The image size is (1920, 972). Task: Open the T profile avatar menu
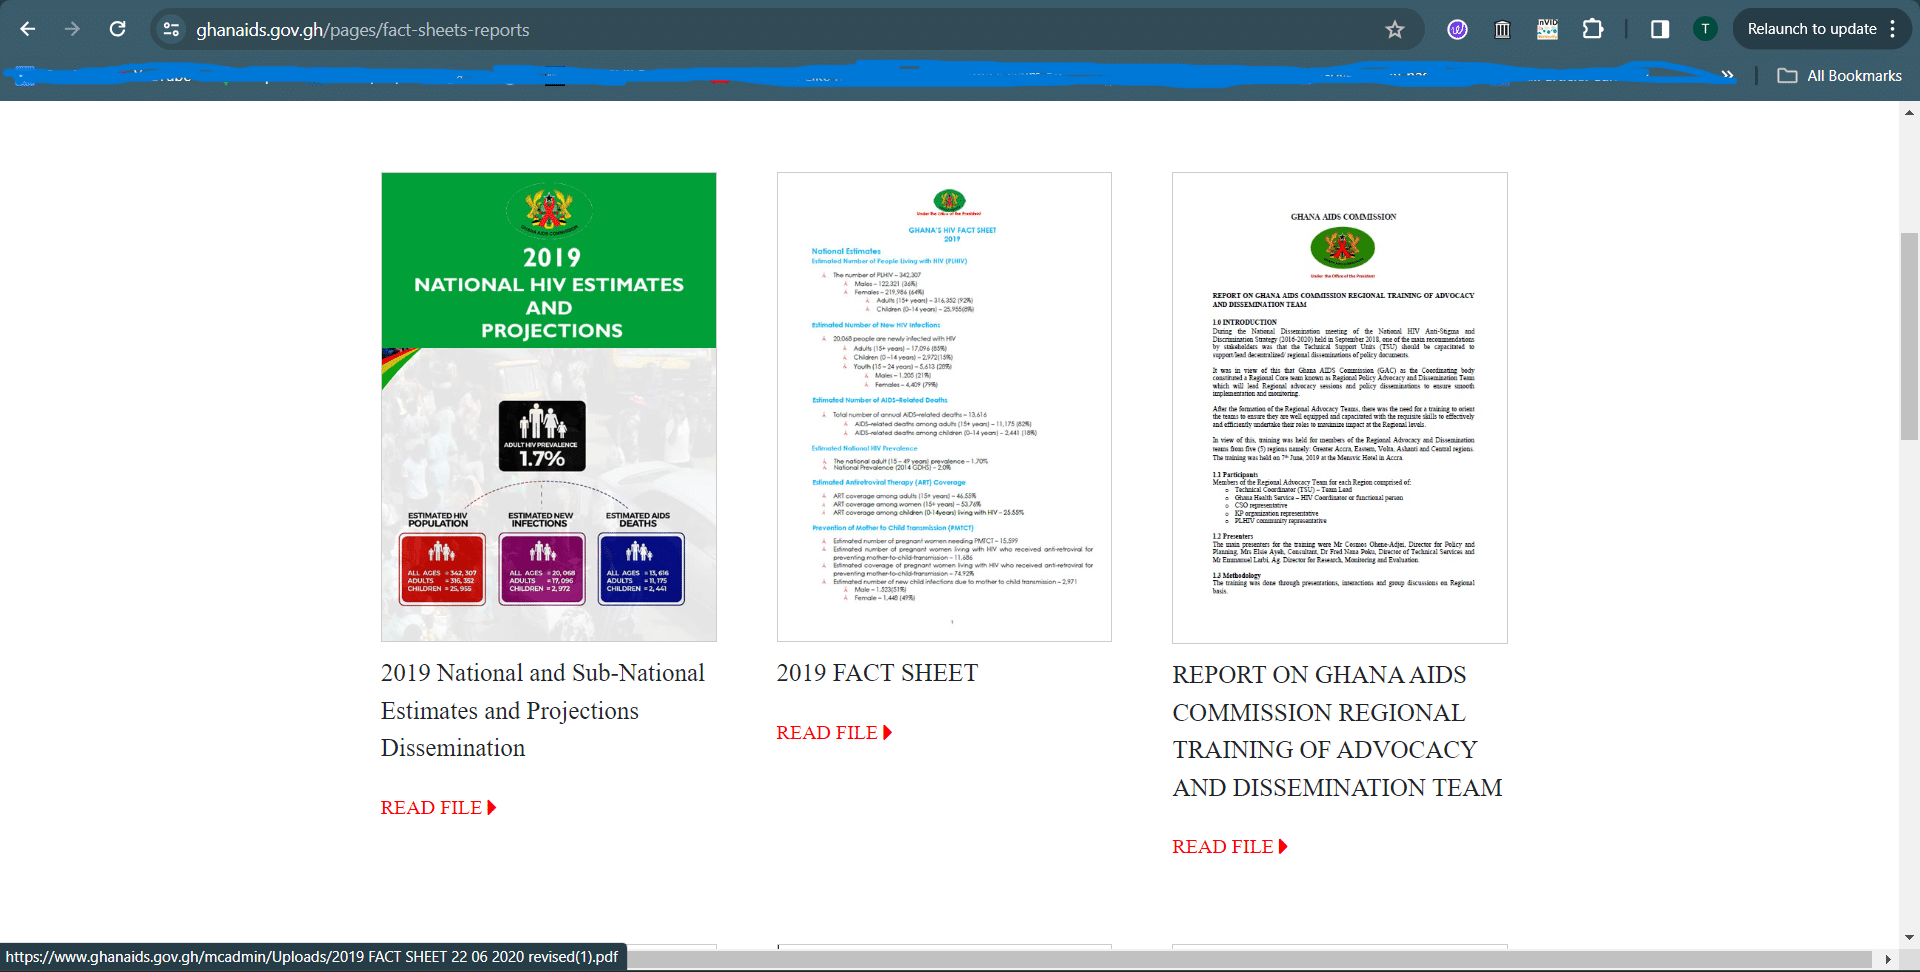tap(1705, 29)
